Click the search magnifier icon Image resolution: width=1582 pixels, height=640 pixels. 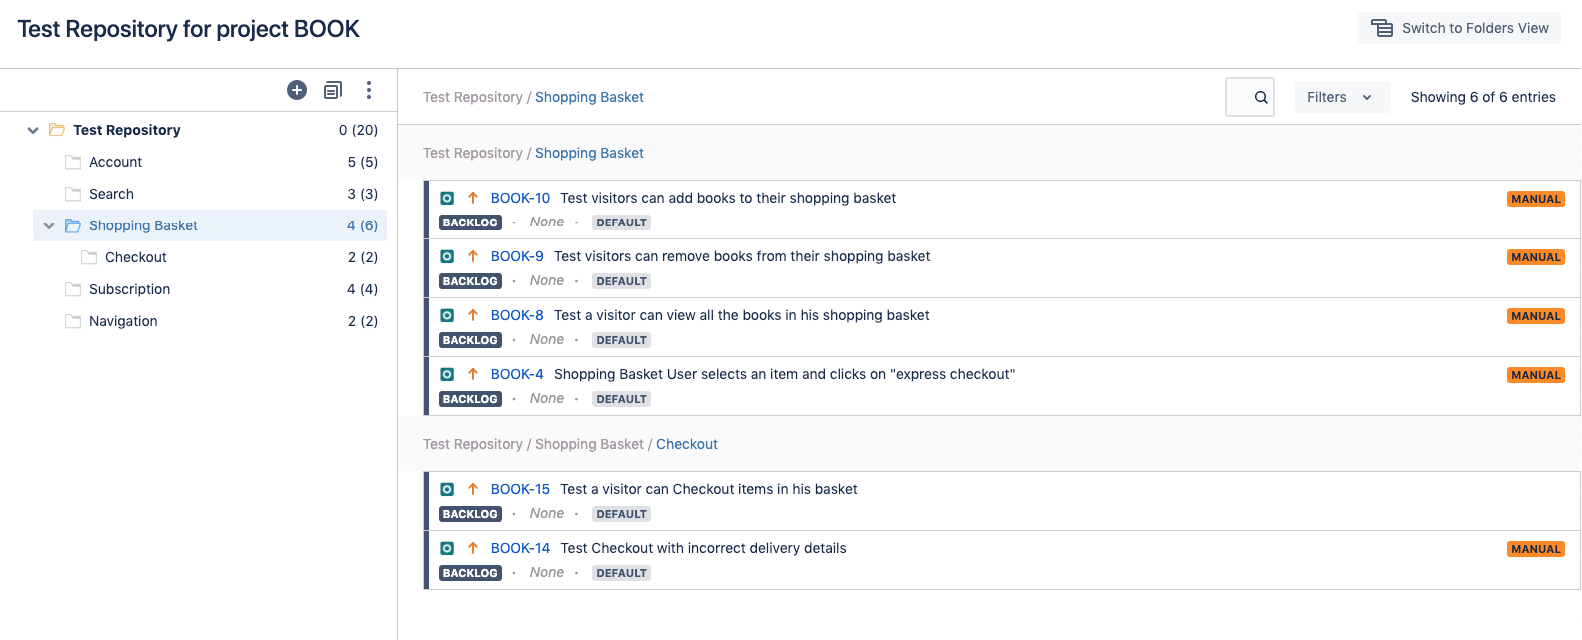1261,97
